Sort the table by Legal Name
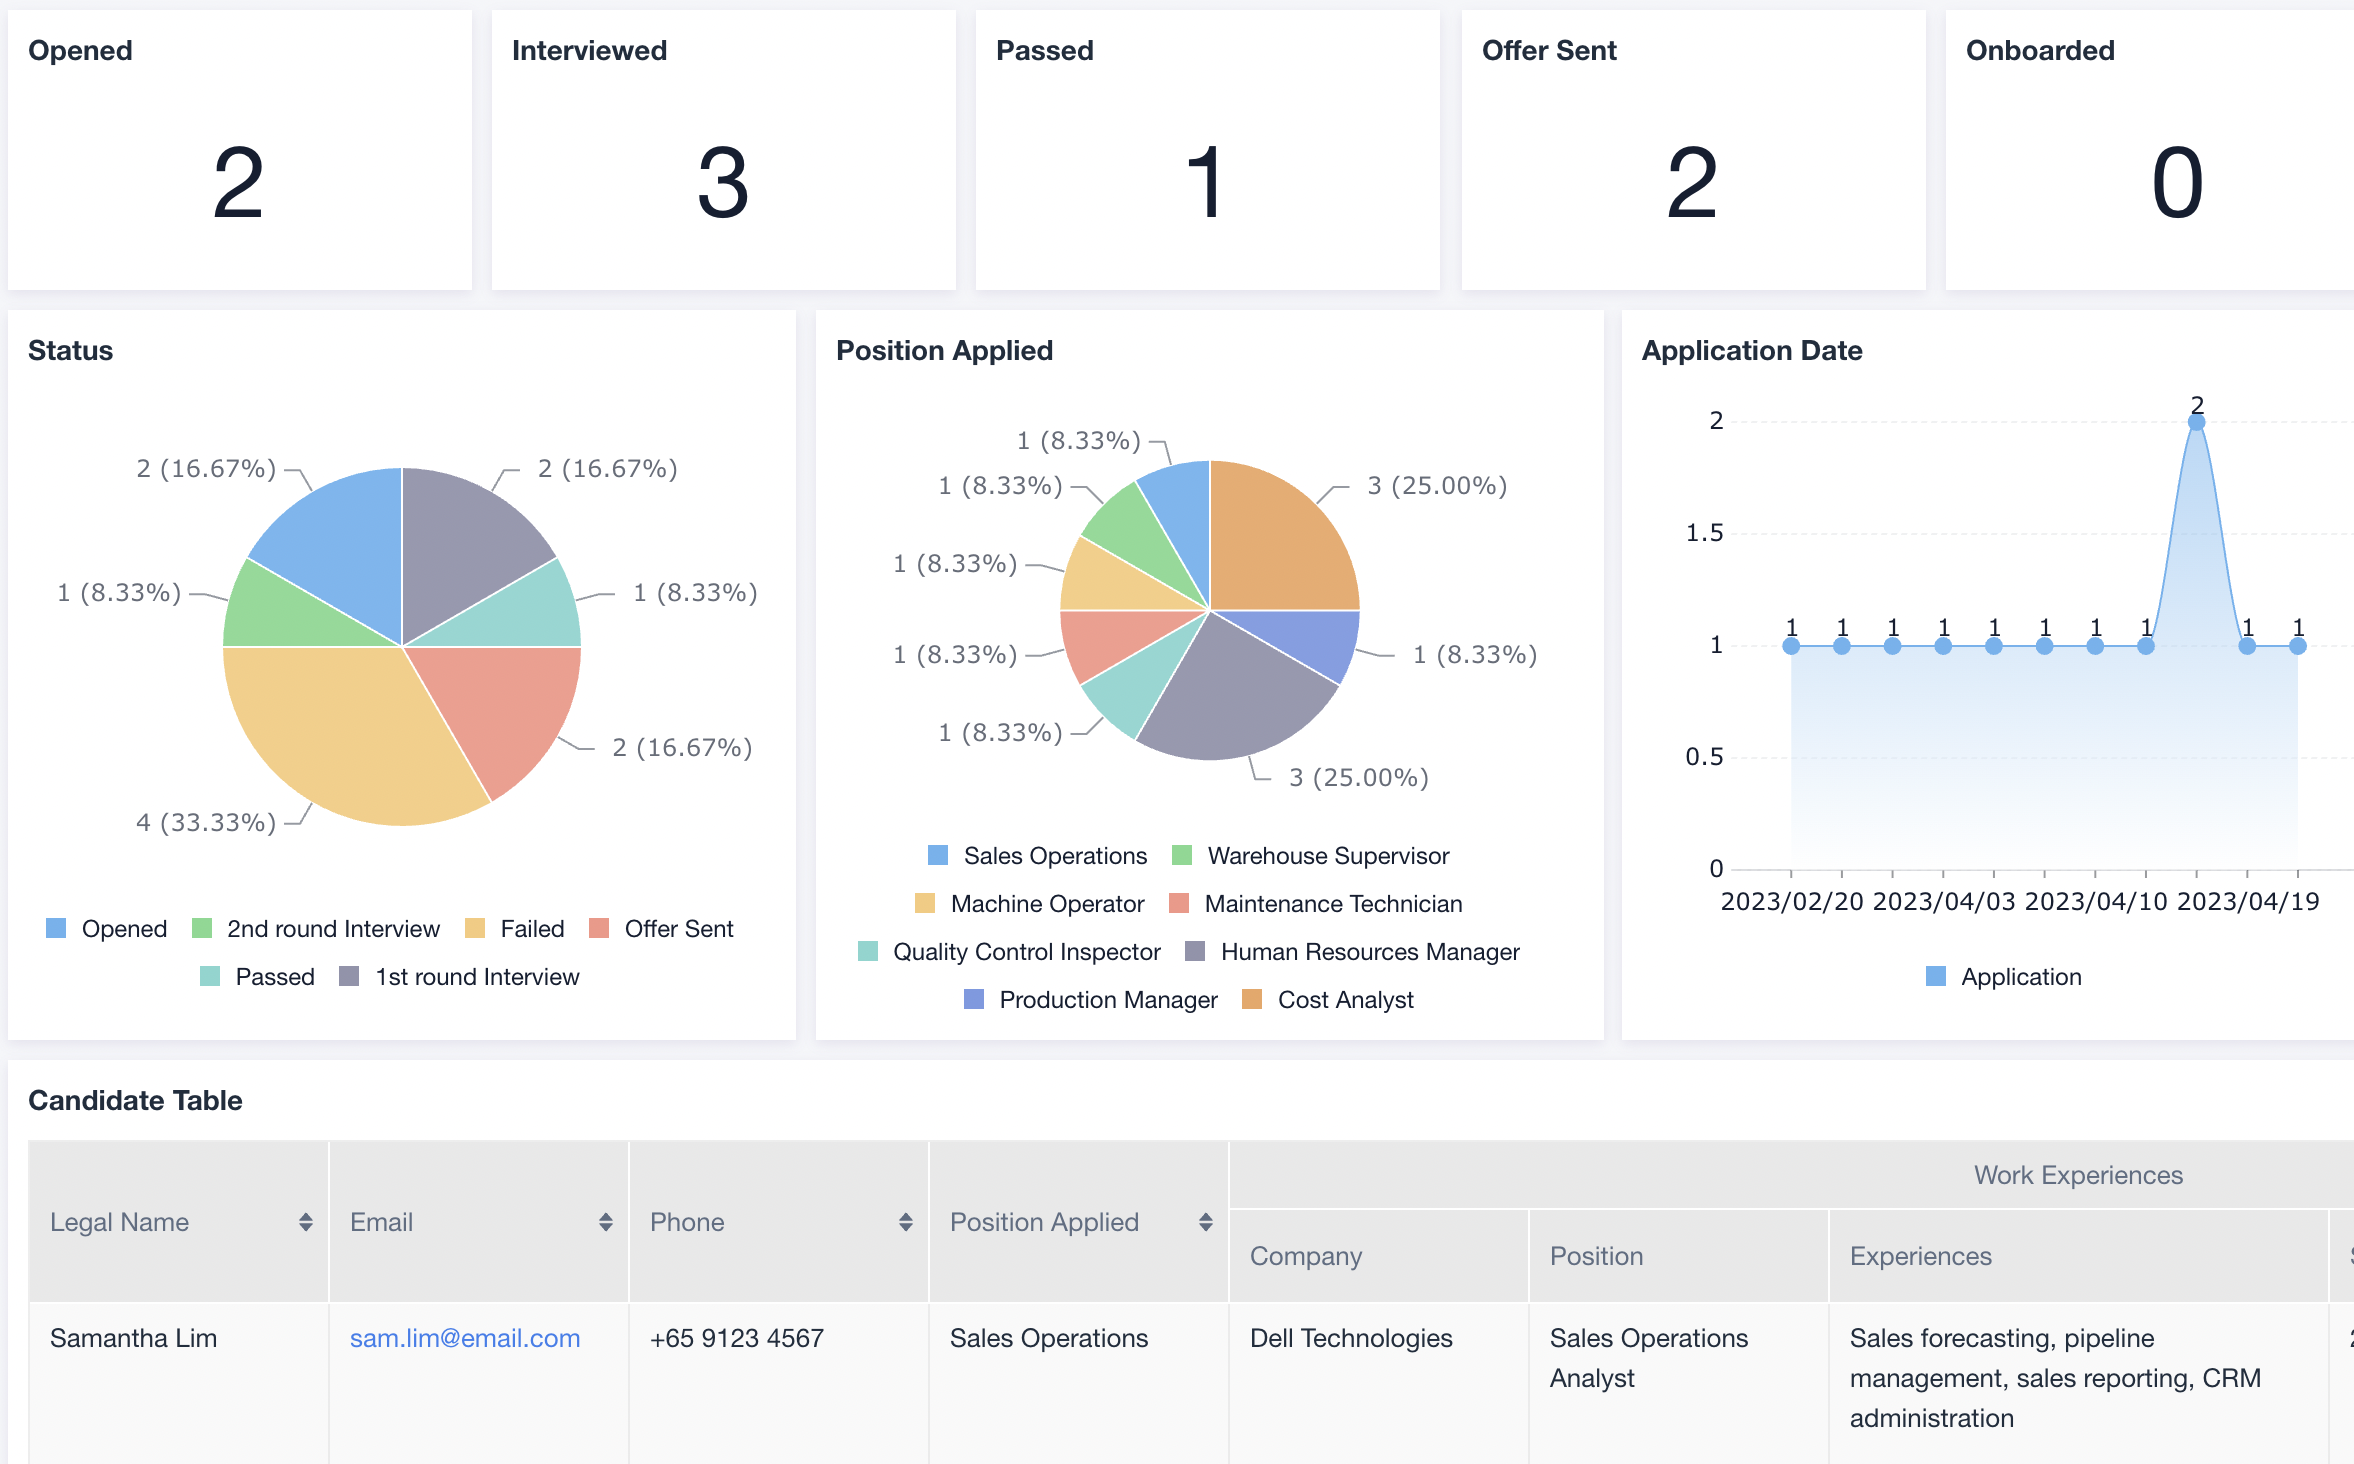 pyautogui.click(x=305, y=1222)
